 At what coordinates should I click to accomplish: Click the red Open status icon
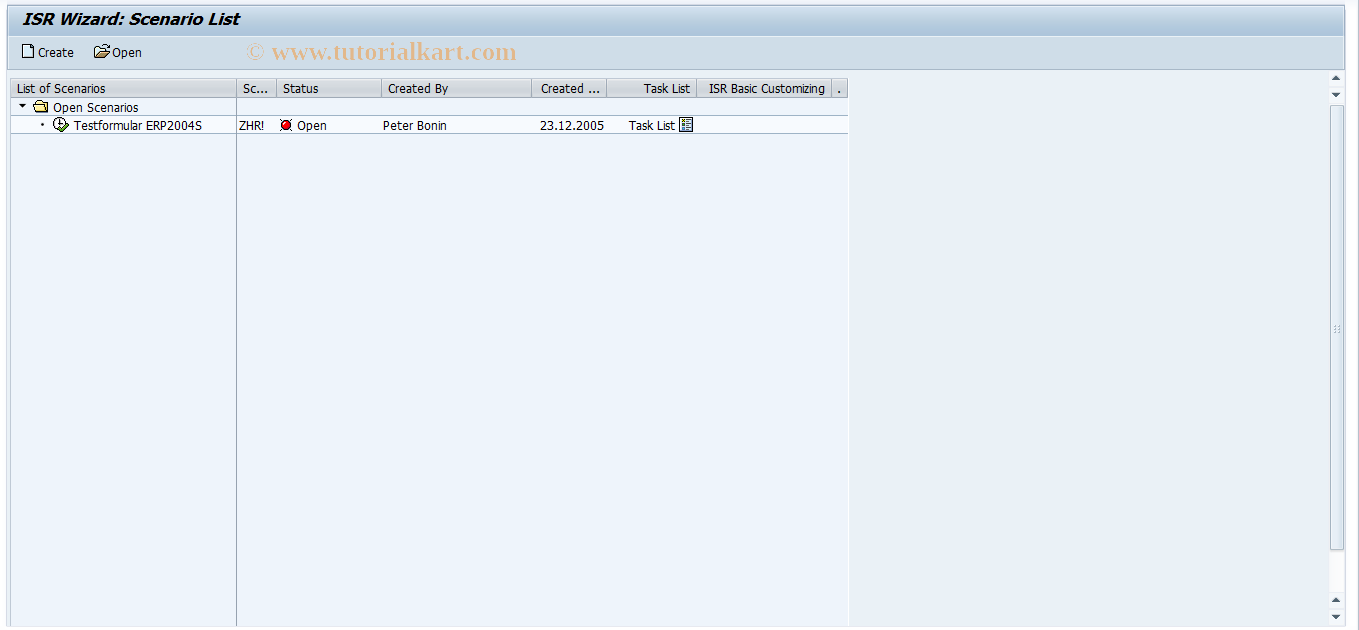tap(286, 125)
